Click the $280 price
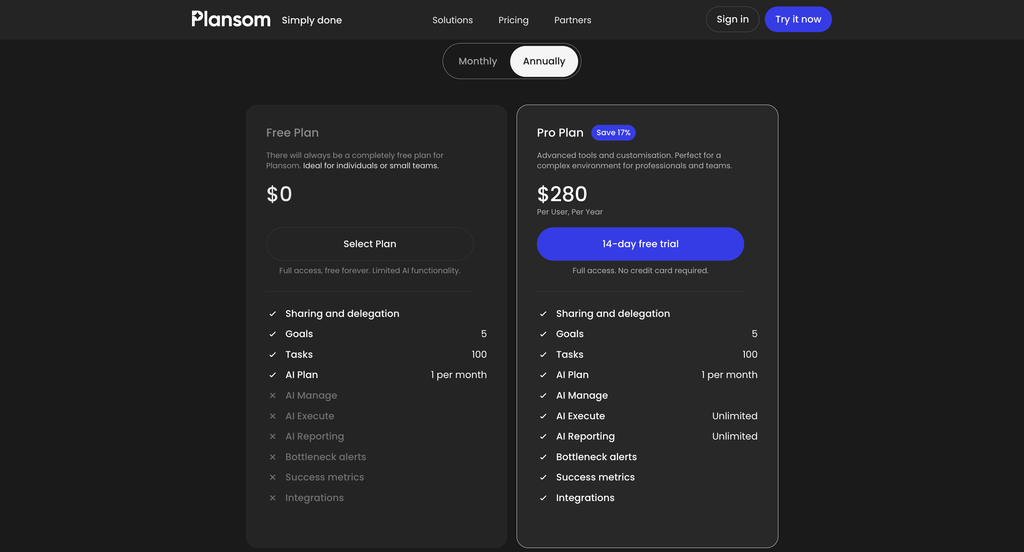 [562, 194]
